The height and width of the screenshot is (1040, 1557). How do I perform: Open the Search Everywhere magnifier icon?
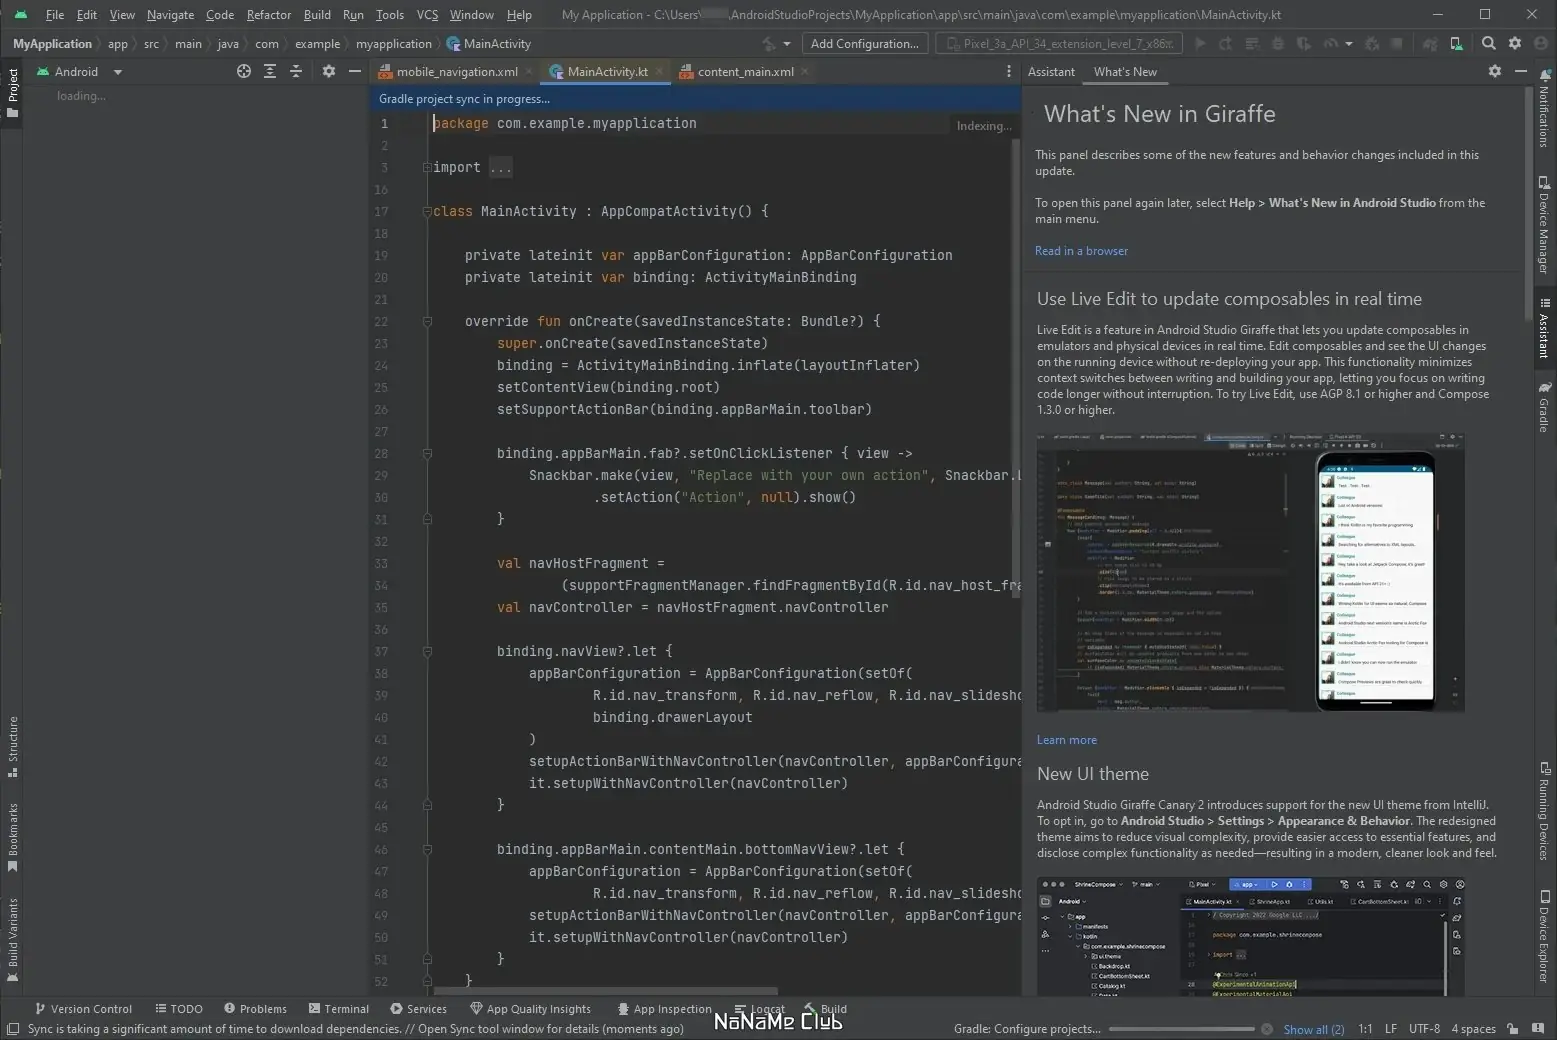(1489, 43)
